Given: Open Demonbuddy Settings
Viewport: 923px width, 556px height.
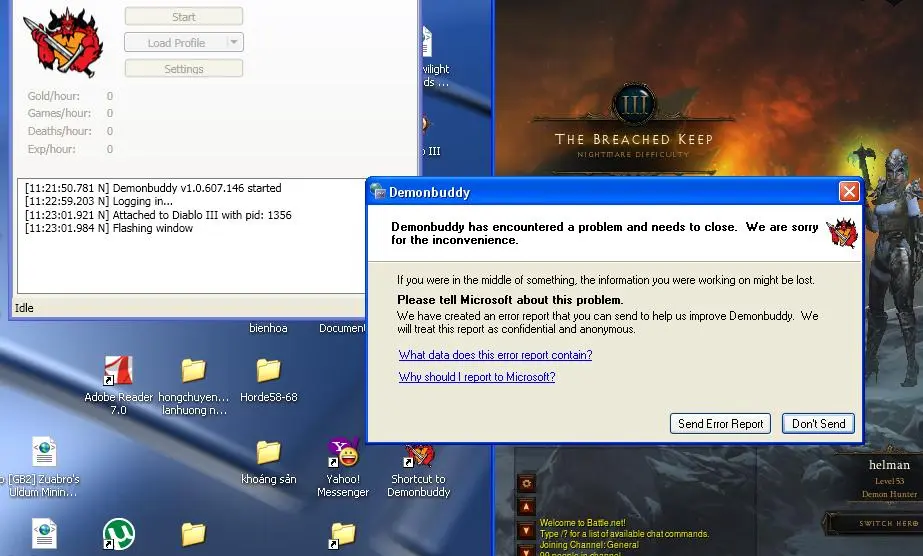Looking at the screenshot, I should [x=183, y=69].
